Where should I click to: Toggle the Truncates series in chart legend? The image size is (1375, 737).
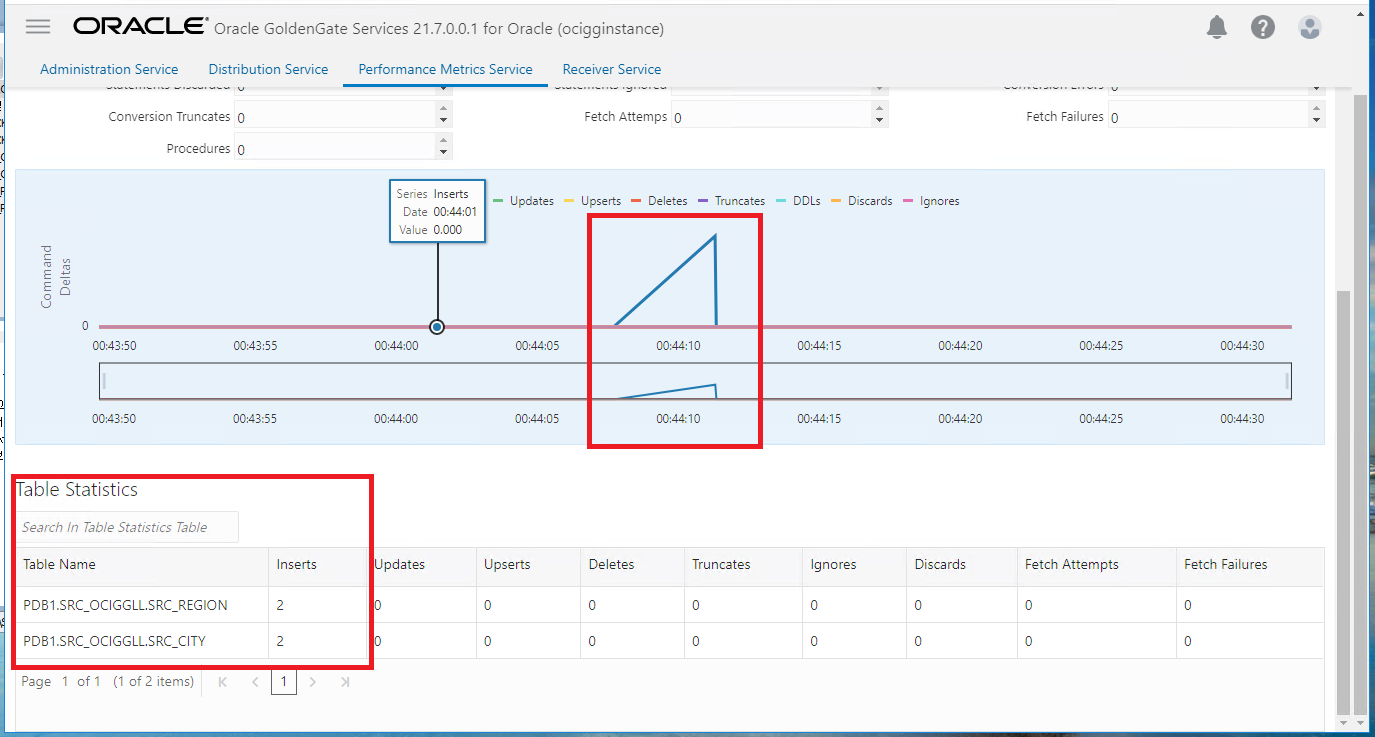[x=731, y=201]
